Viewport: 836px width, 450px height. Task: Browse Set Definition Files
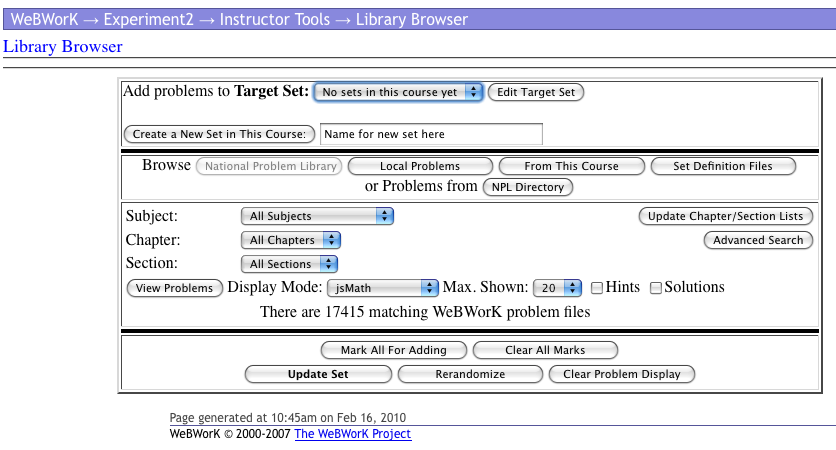click(x=723, y=166)
